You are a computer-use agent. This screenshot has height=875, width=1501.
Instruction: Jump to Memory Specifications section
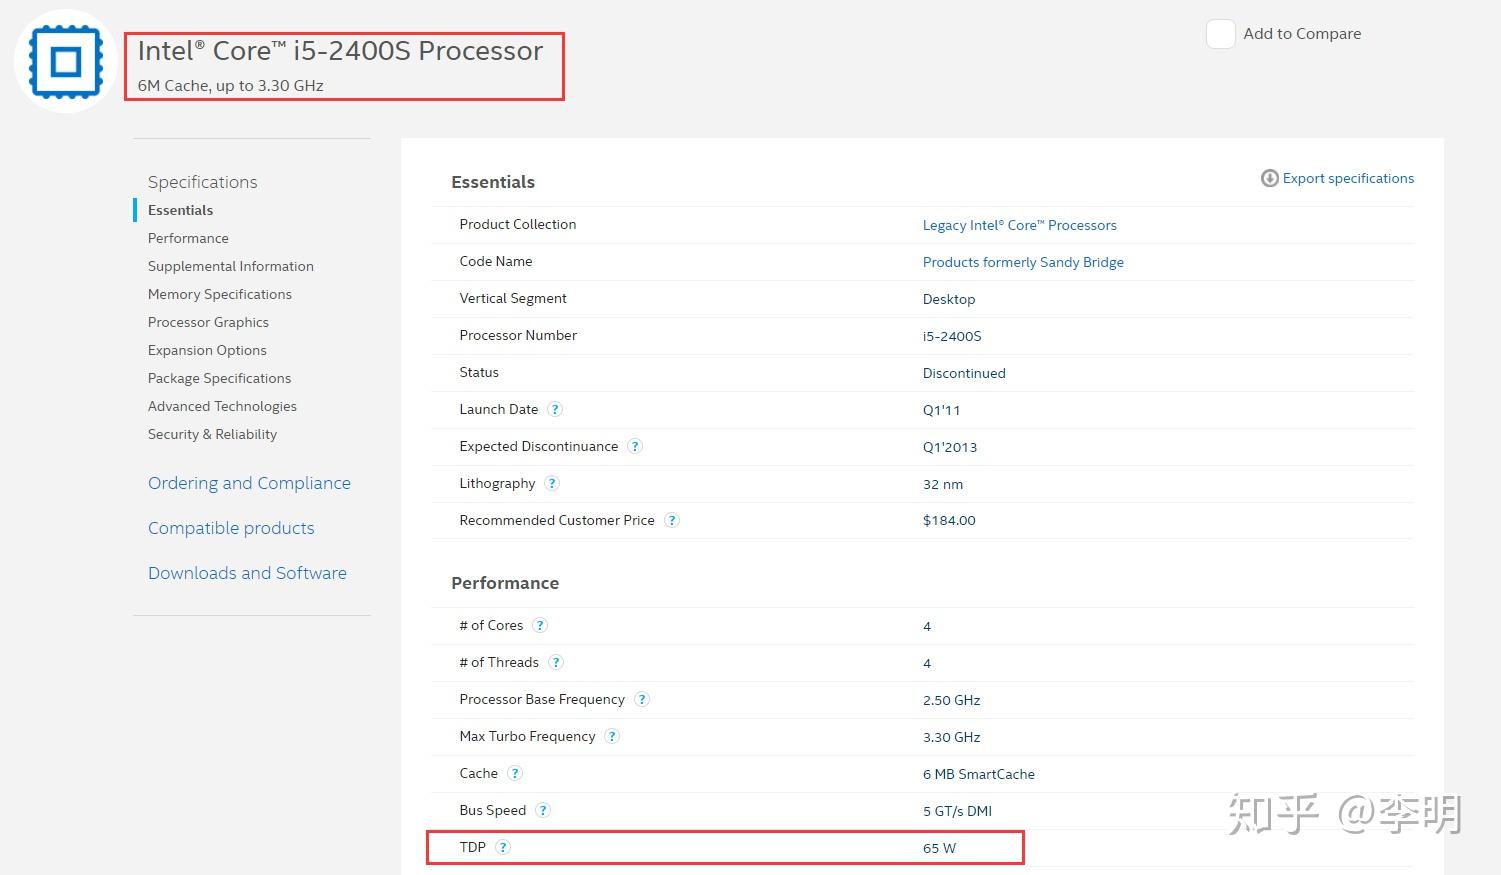click(x=220, y=294)
